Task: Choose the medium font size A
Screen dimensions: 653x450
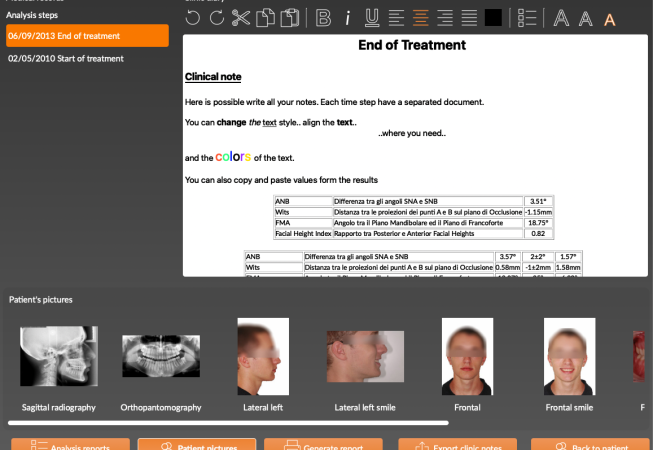Action: tap(586, 19)
